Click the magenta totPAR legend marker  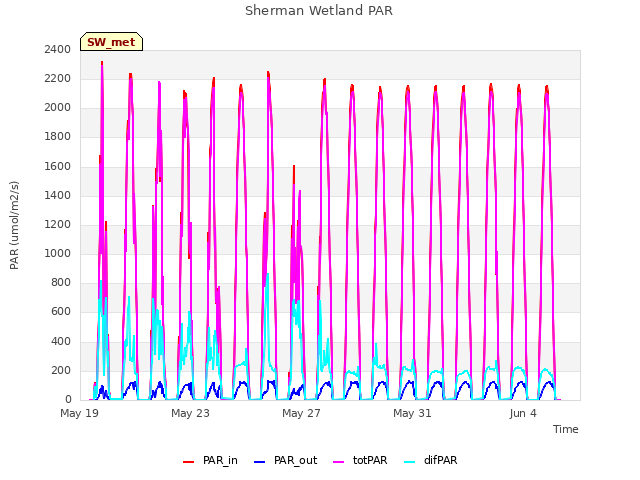tap(338, 462)
